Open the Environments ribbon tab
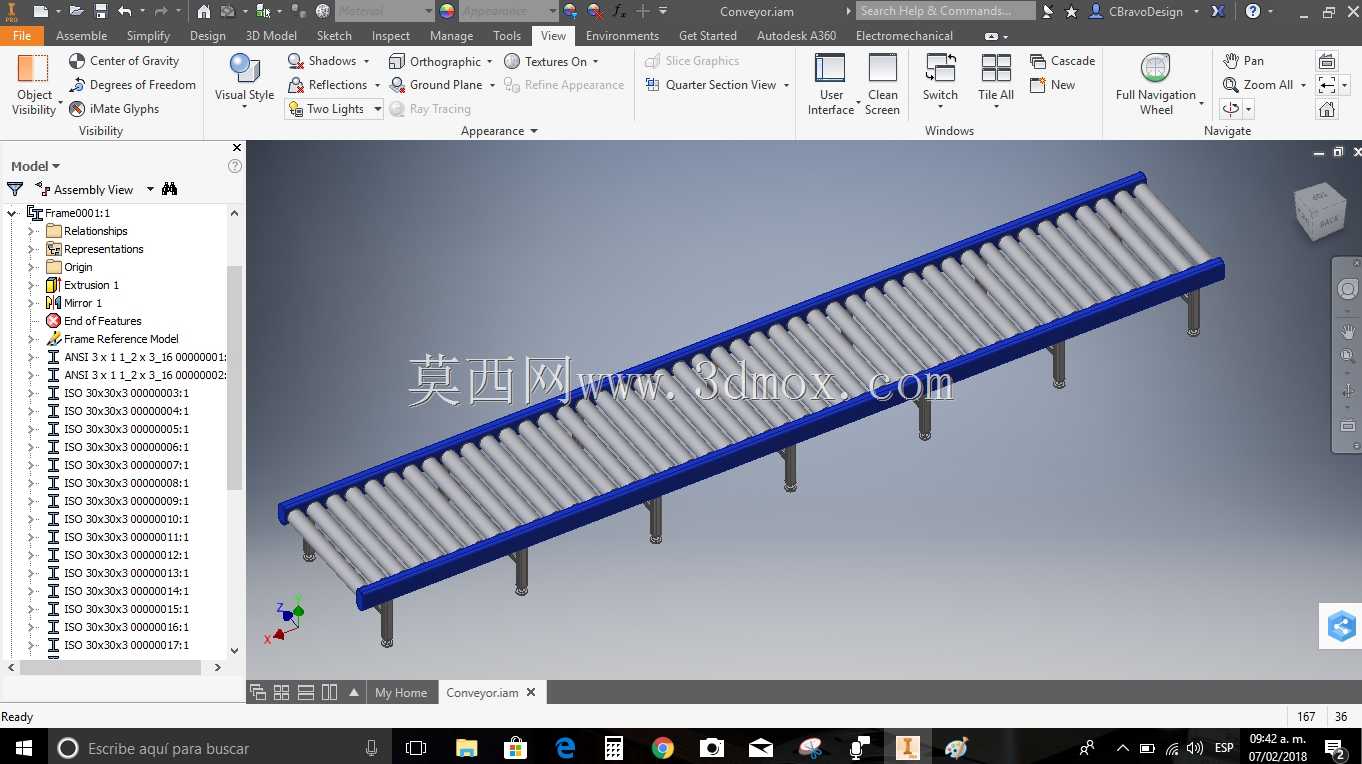Viewport: 1362px width, 764px height. [622, 35]
